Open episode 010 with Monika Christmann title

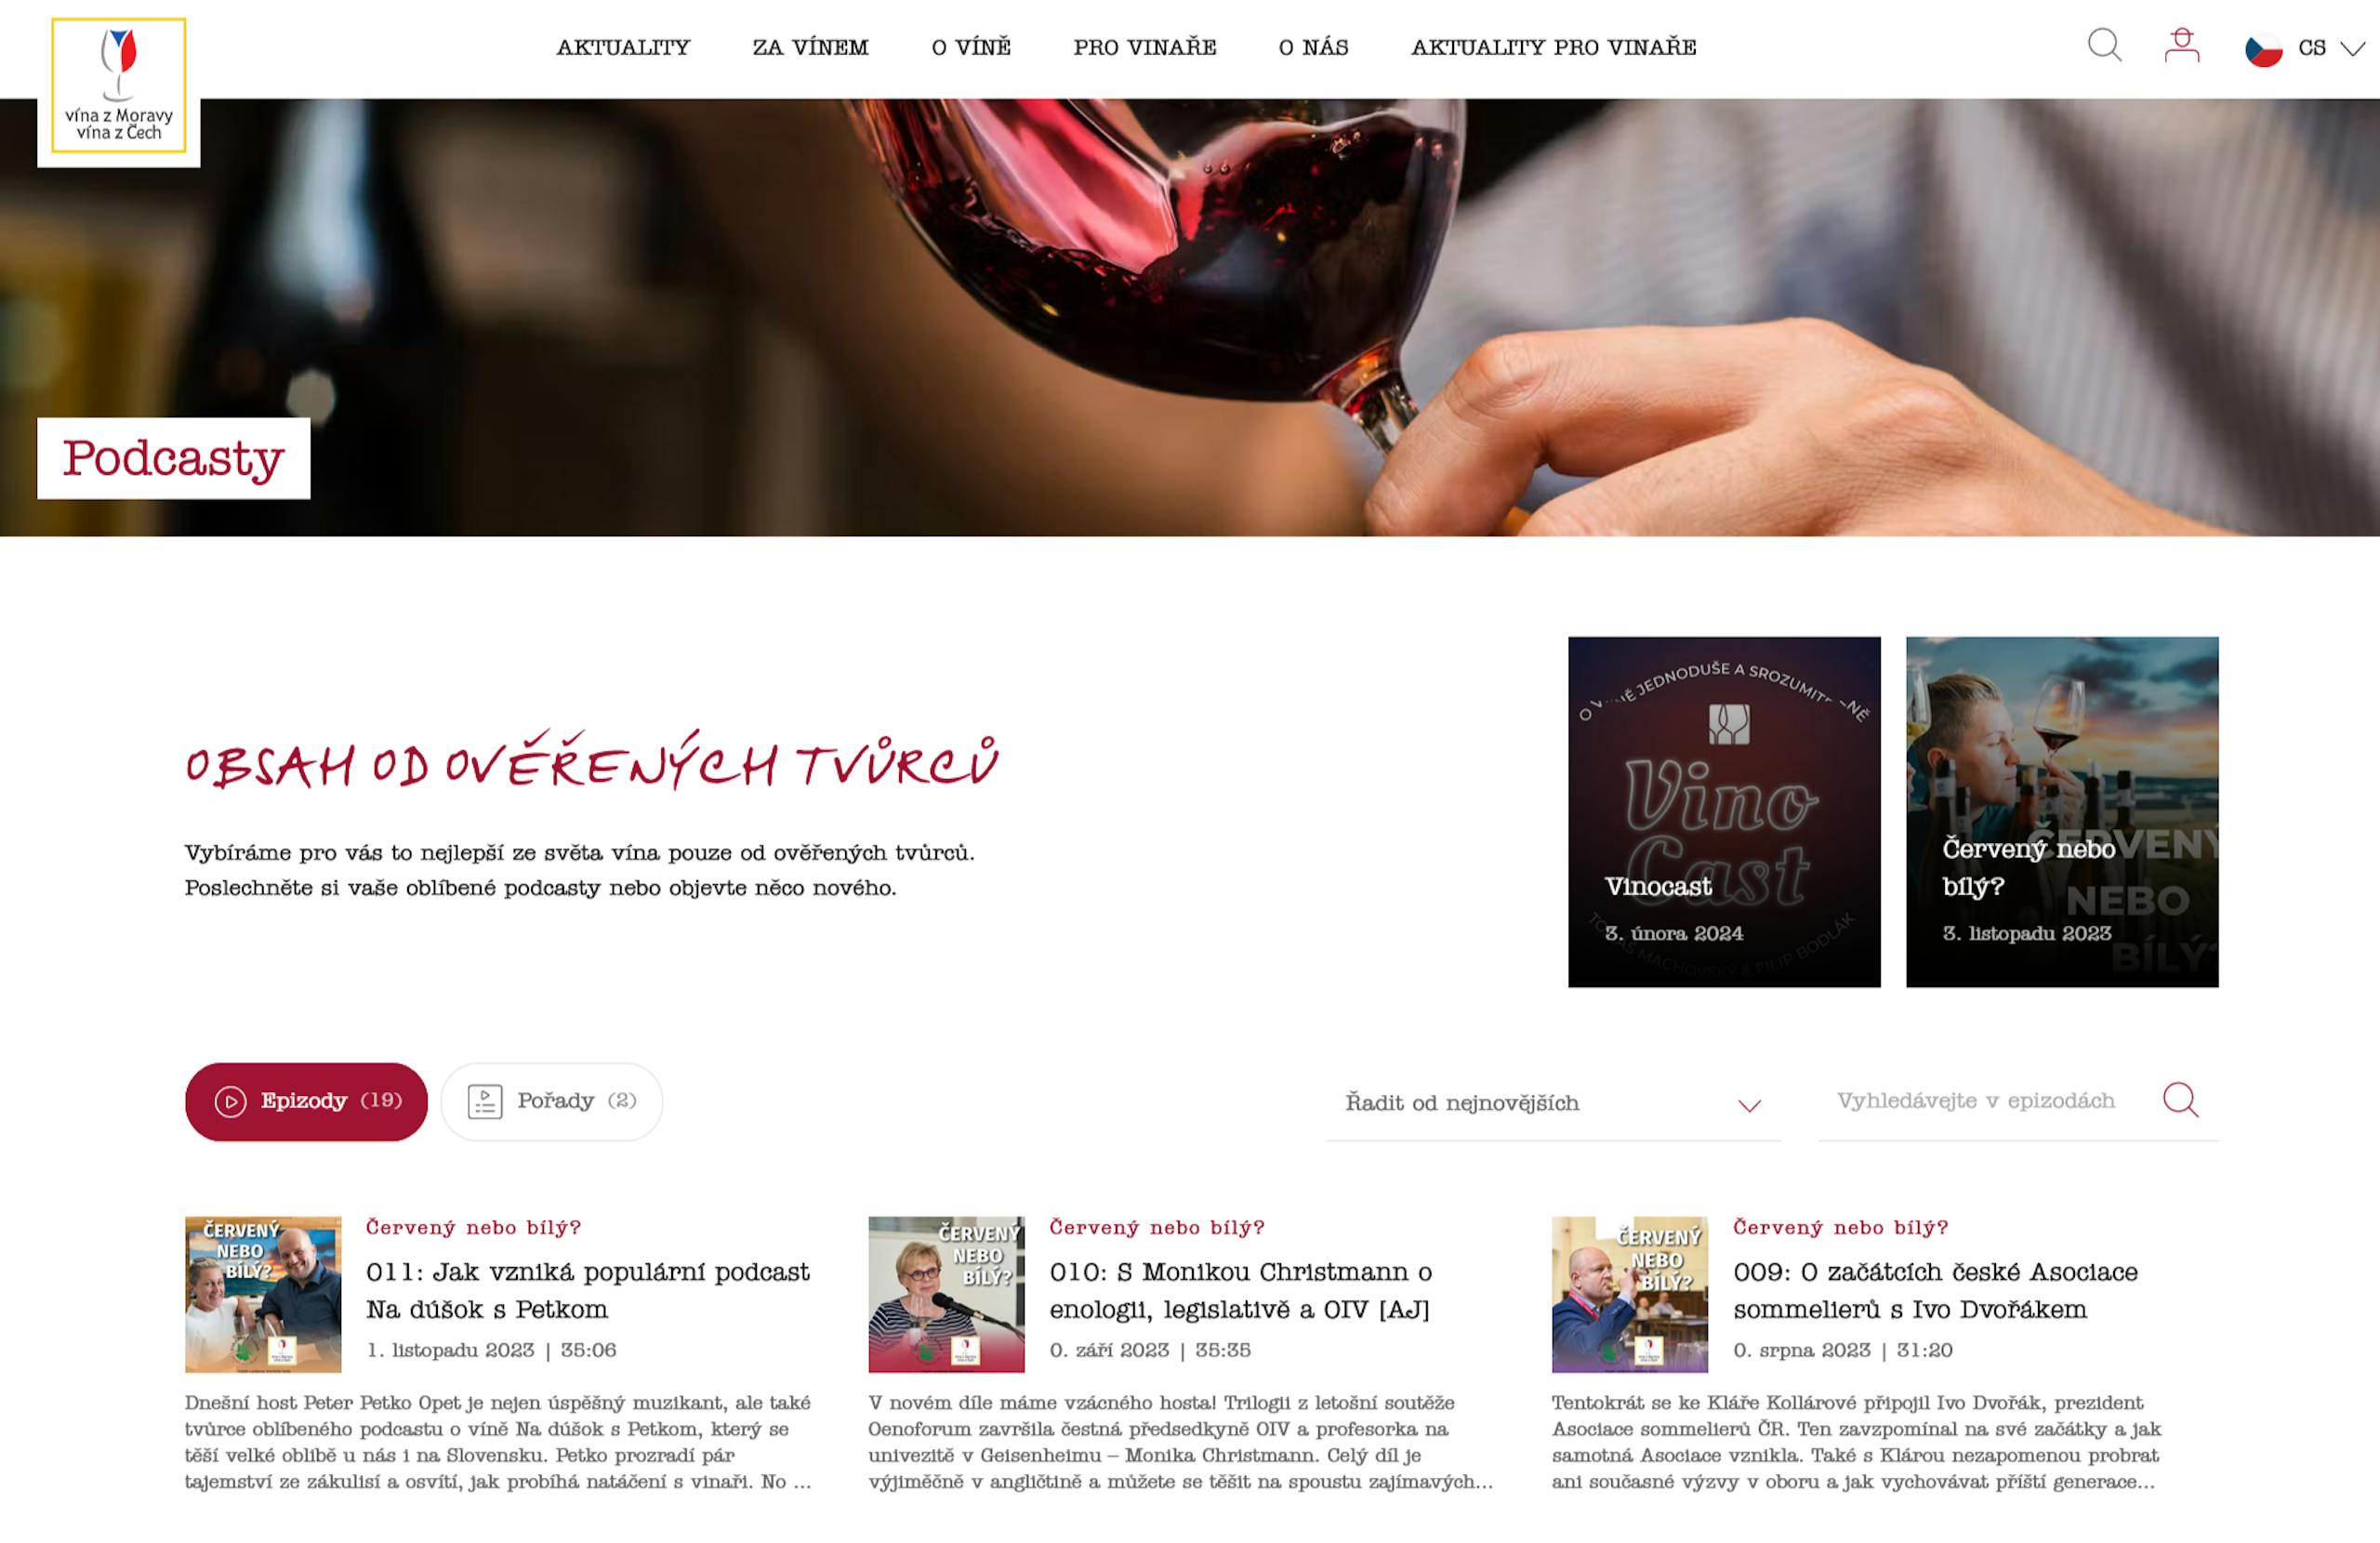[1241, 1290]
